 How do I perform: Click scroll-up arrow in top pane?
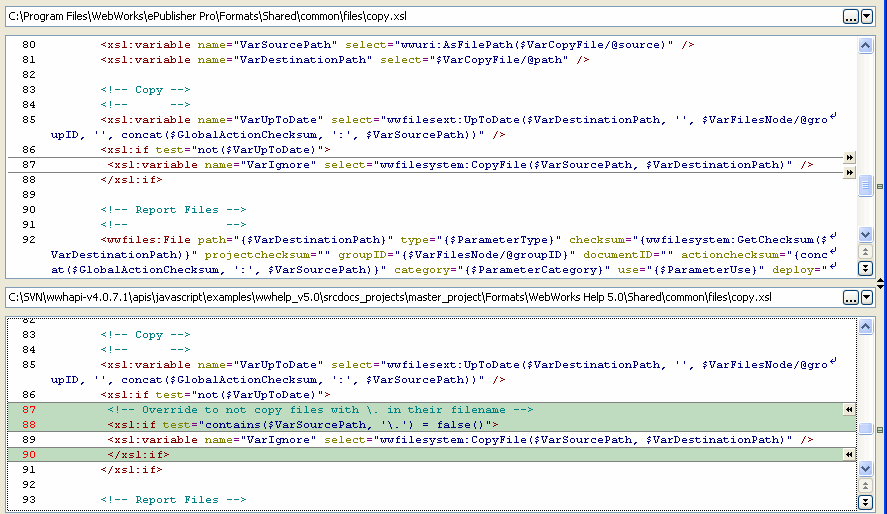(x=866, y=45)
